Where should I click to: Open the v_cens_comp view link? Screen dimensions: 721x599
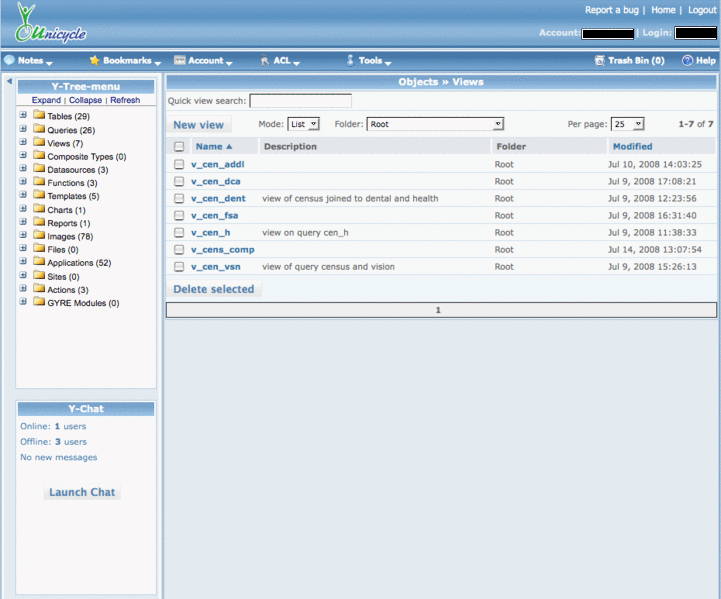point(222,249)
